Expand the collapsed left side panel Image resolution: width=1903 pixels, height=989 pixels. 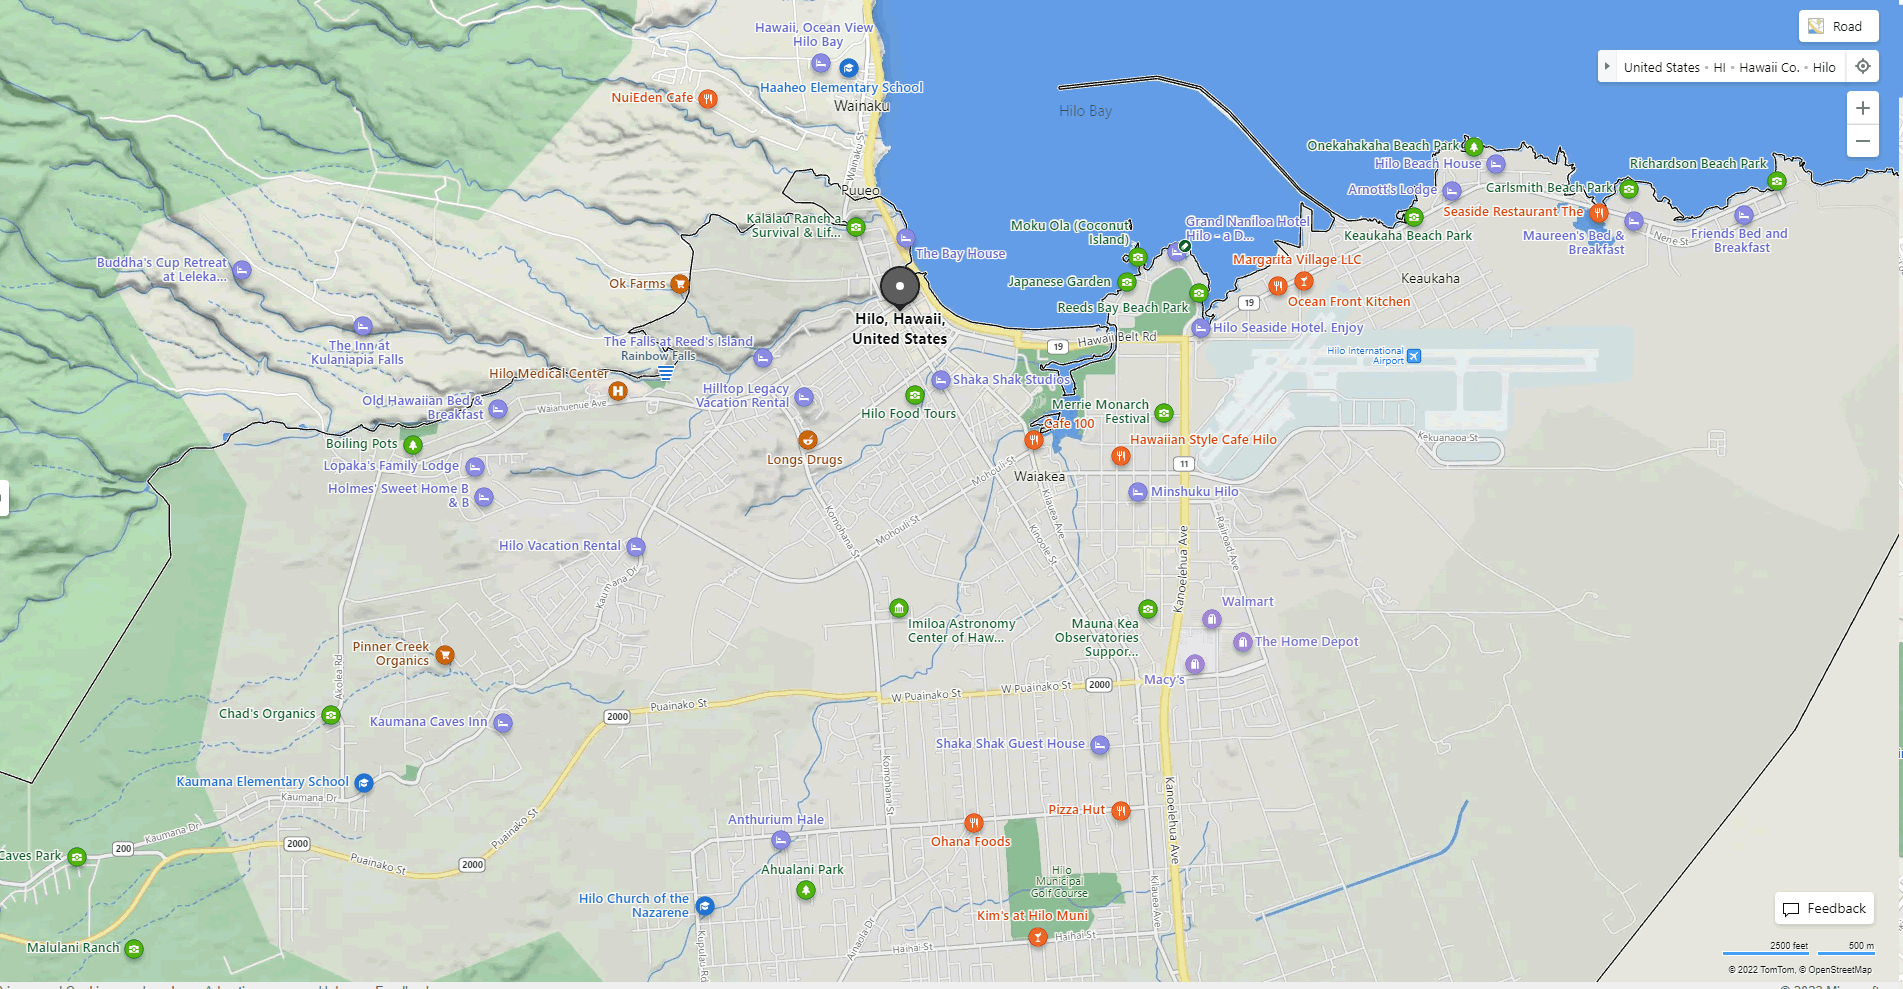coord(3,499)
